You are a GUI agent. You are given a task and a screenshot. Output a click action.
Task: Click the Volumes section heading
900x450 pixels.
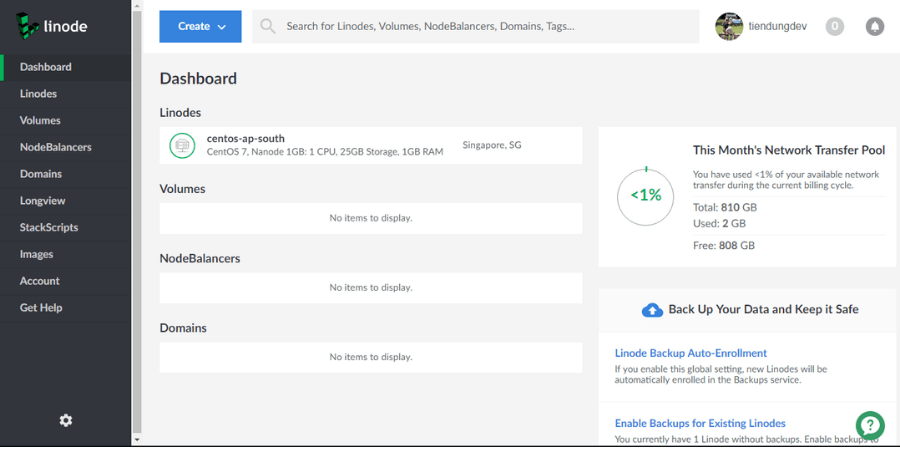182,189
